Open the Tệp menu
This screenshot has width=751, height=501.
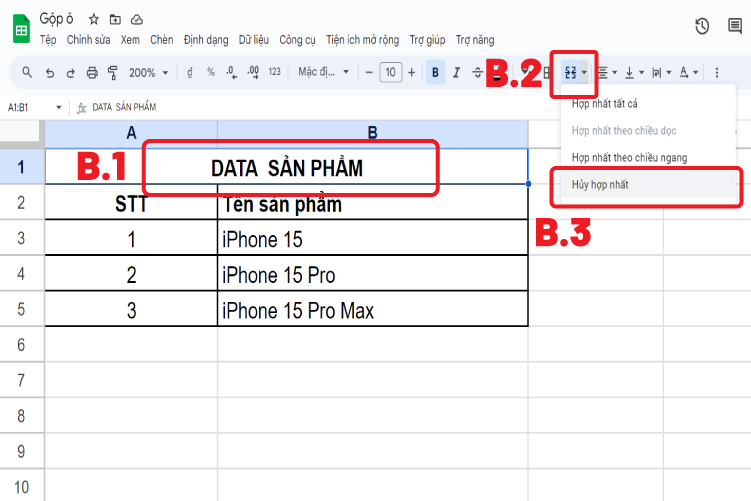point(48,40)
